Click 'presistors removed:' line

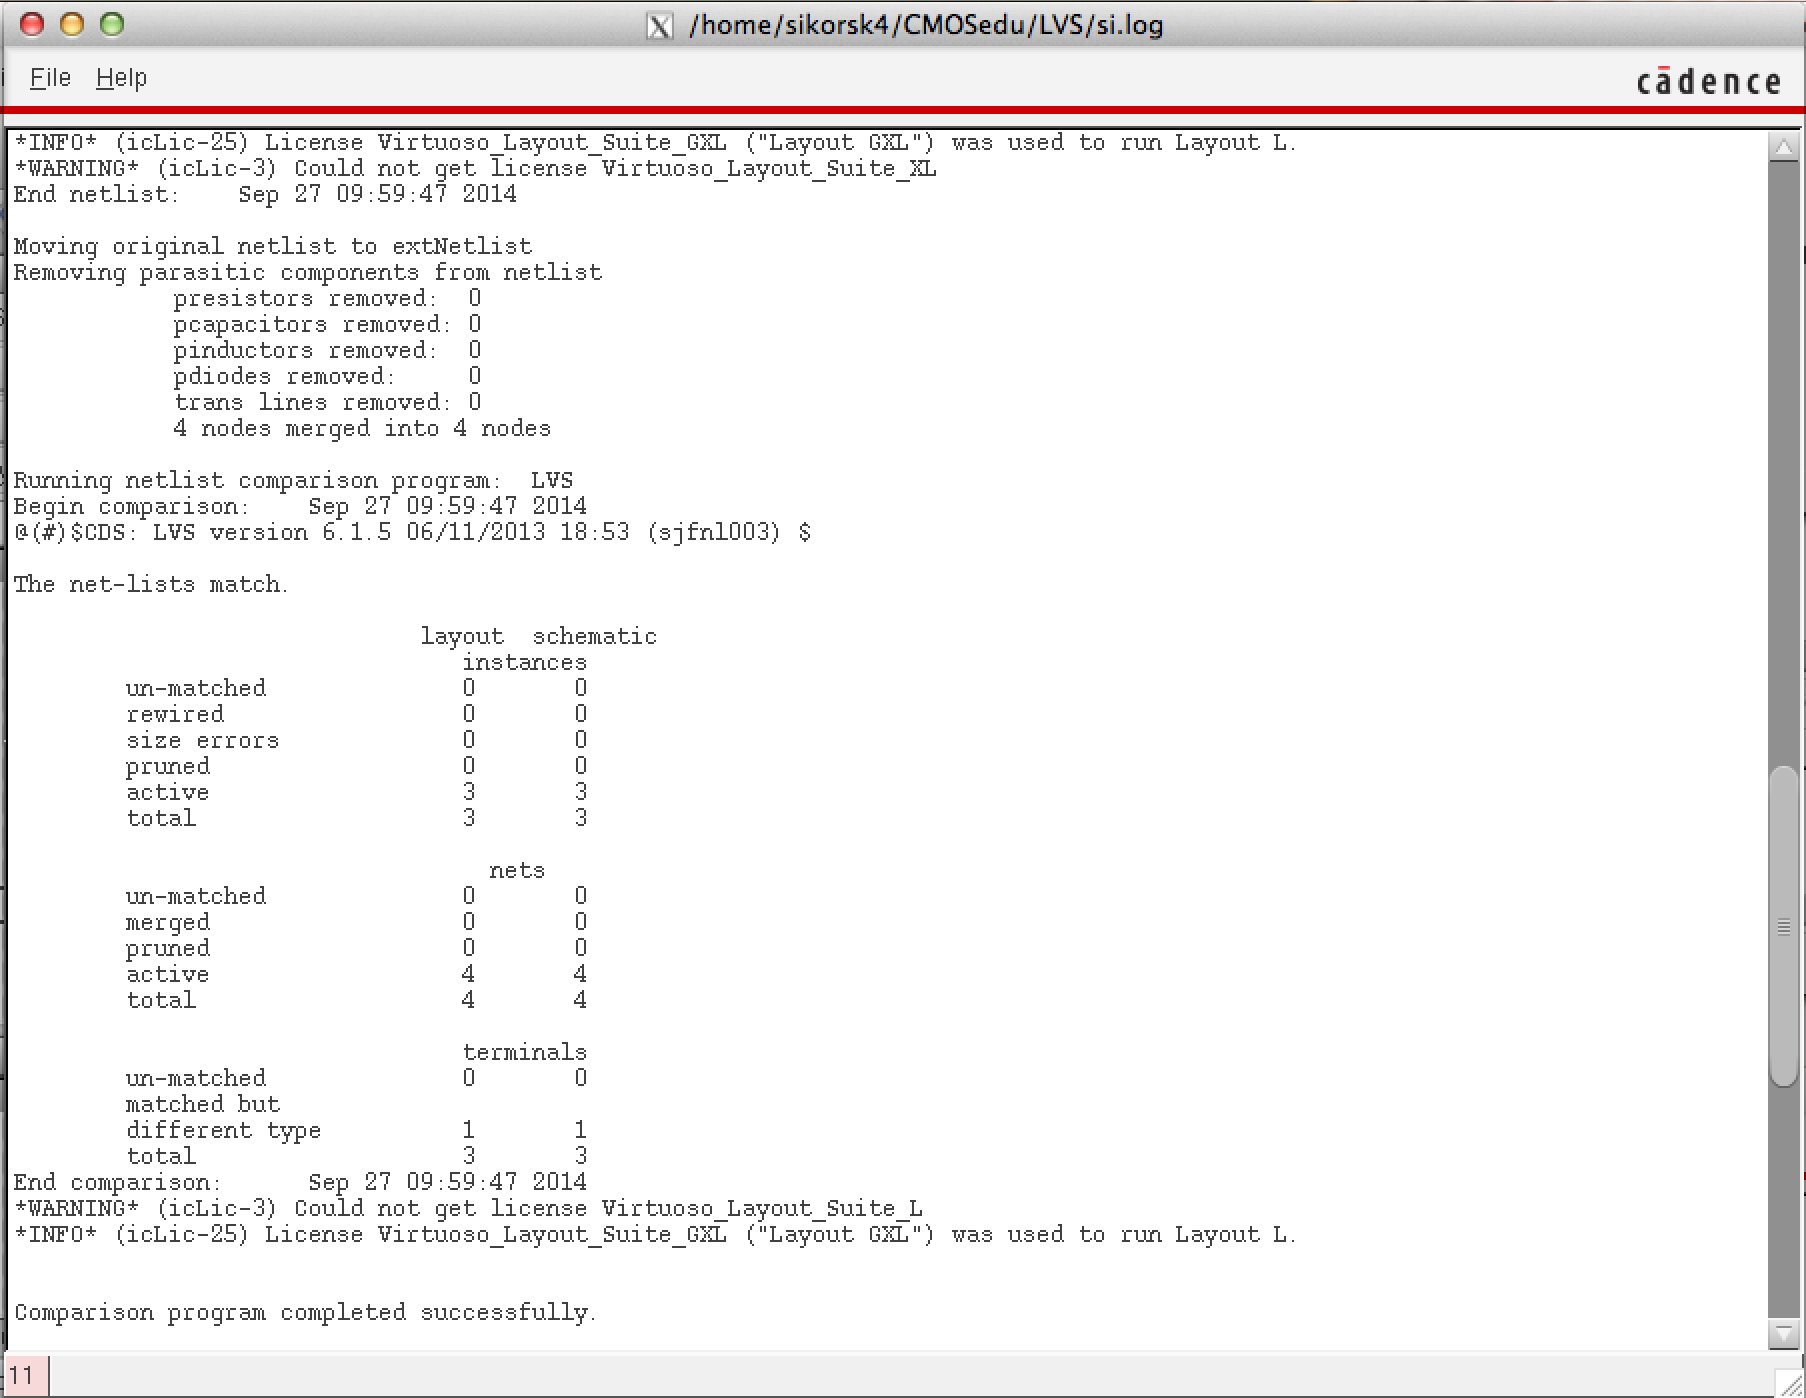327,298
